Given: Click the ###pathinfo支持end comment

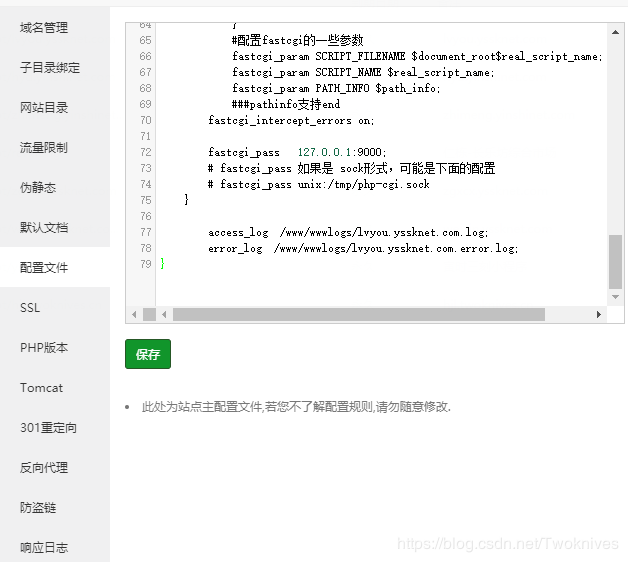Looking at the screenshot, I should [286, 104].
